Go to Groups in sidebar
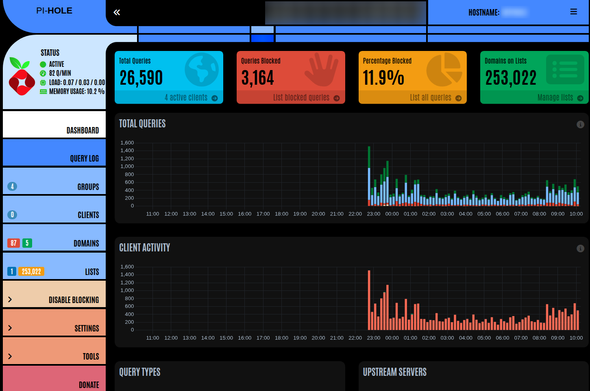 click(54, 181)
